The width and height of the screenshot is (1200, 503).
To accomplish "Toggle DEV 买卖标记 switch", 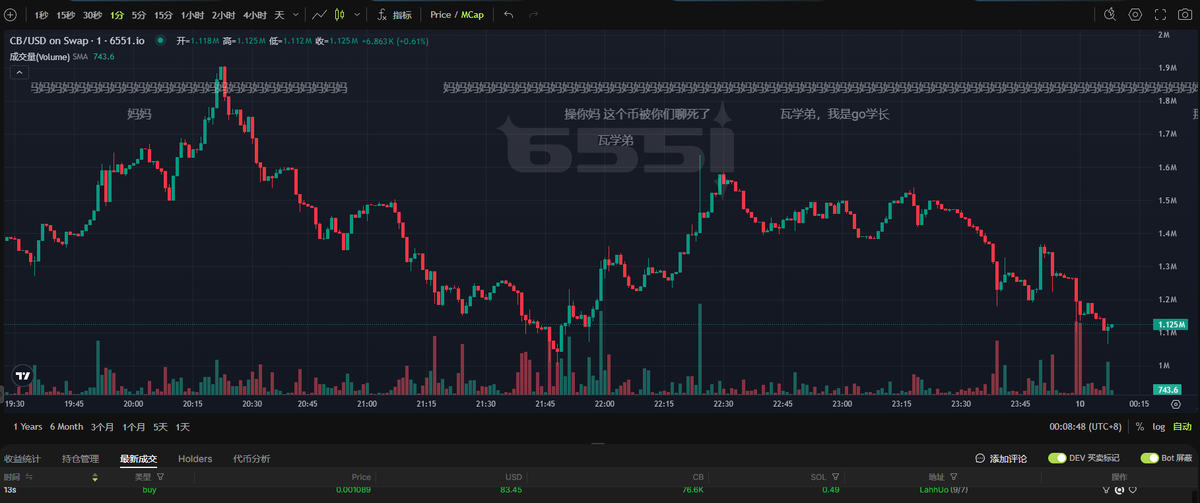I will click(x=1057, y=458).
